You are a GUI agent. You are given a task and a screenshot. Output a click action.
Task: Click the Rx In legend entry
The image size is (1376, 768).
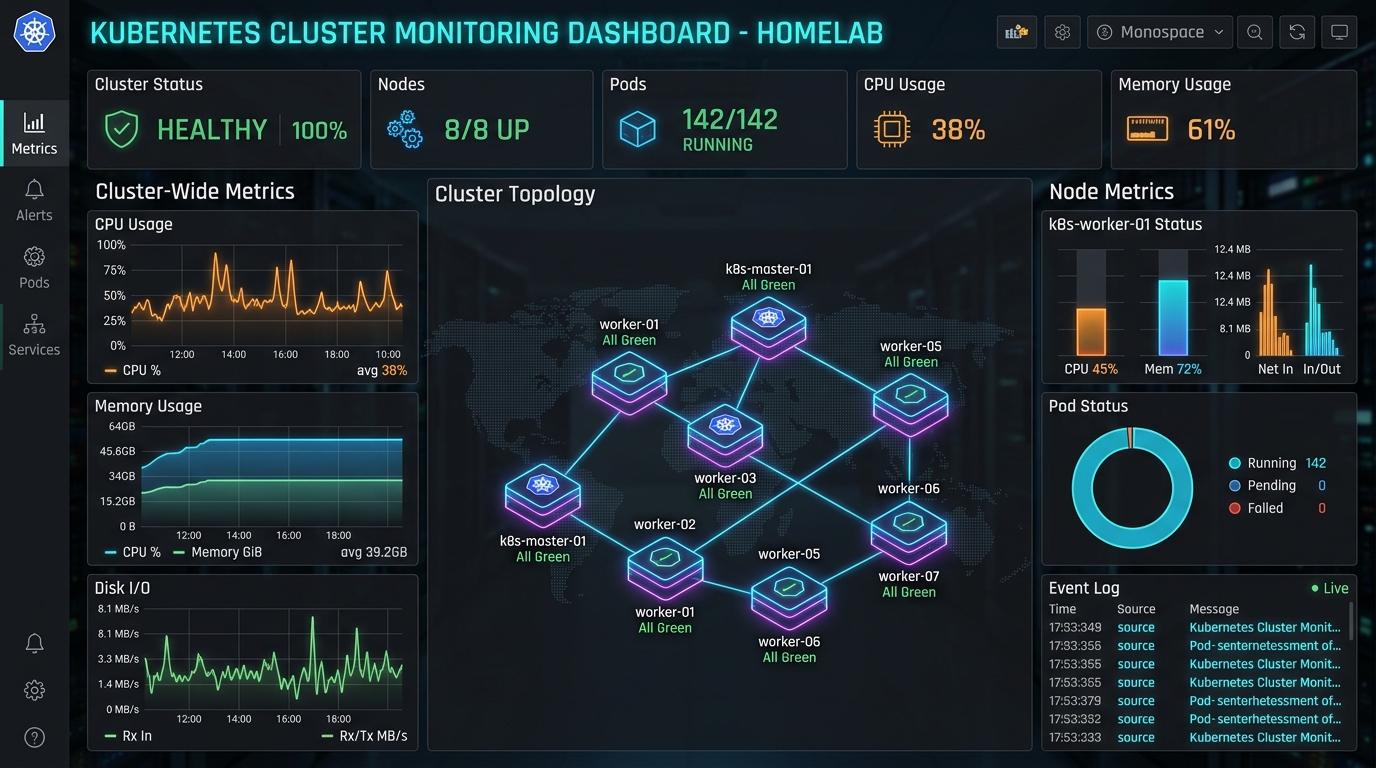(128, 736)
